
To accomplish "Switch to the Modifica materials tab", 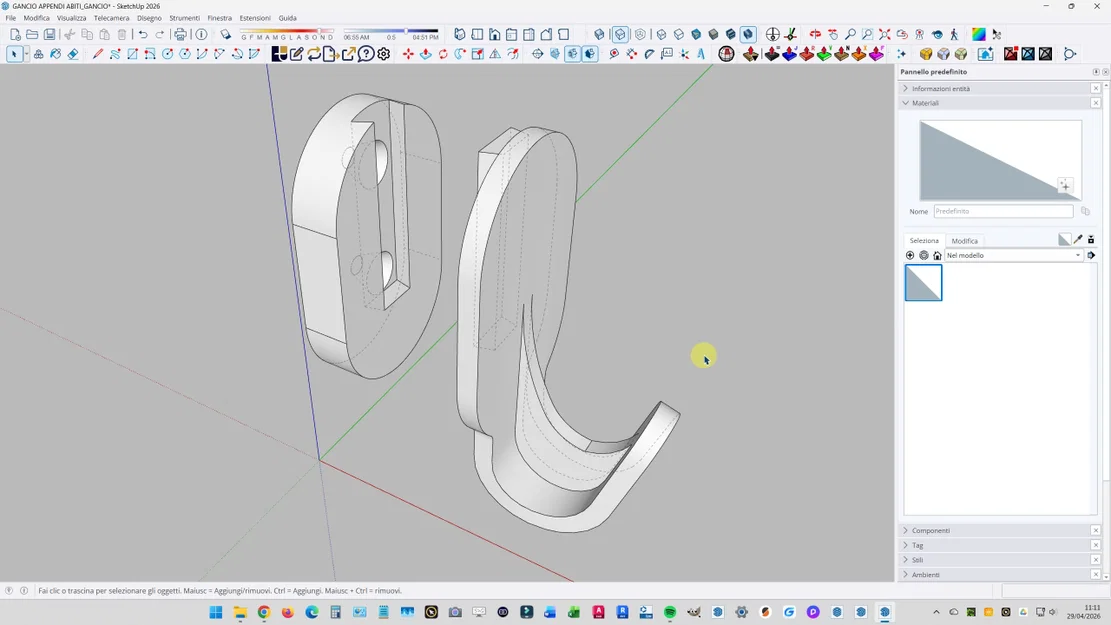I will click(x=964, y=241).
